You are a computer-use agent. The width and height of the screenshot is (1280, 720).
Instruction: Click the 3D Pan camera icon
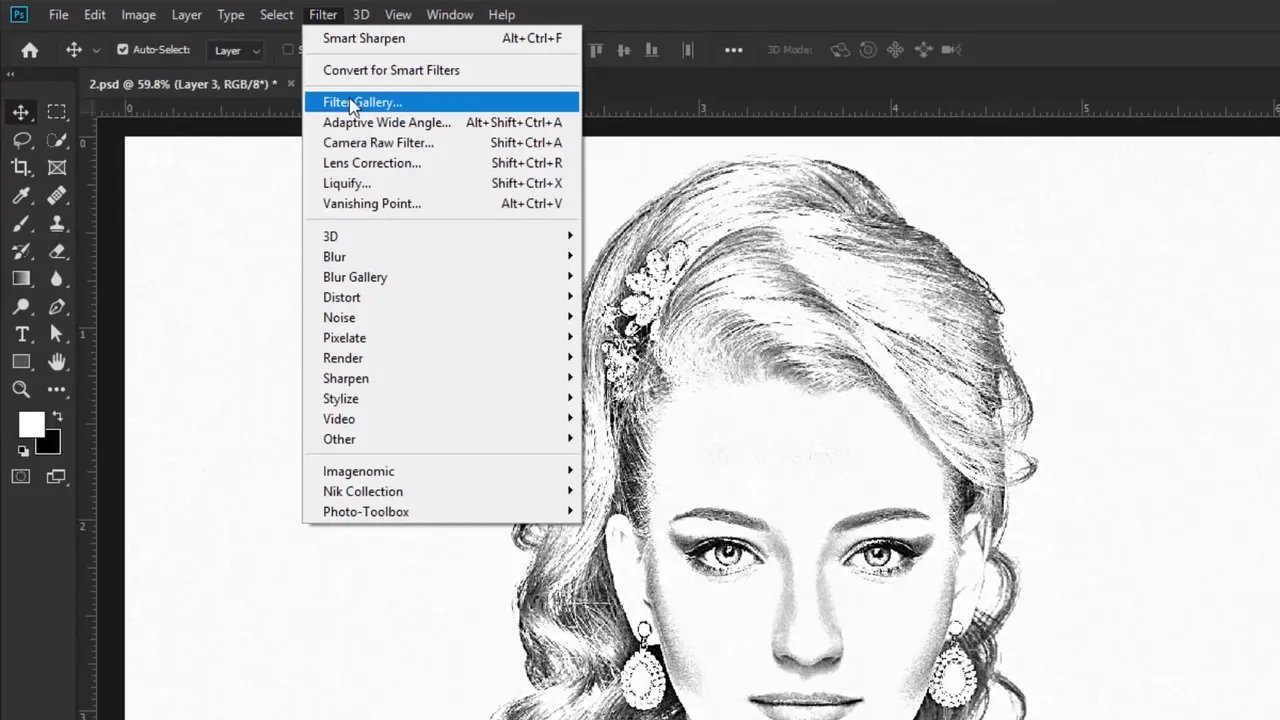click(895, 50)
